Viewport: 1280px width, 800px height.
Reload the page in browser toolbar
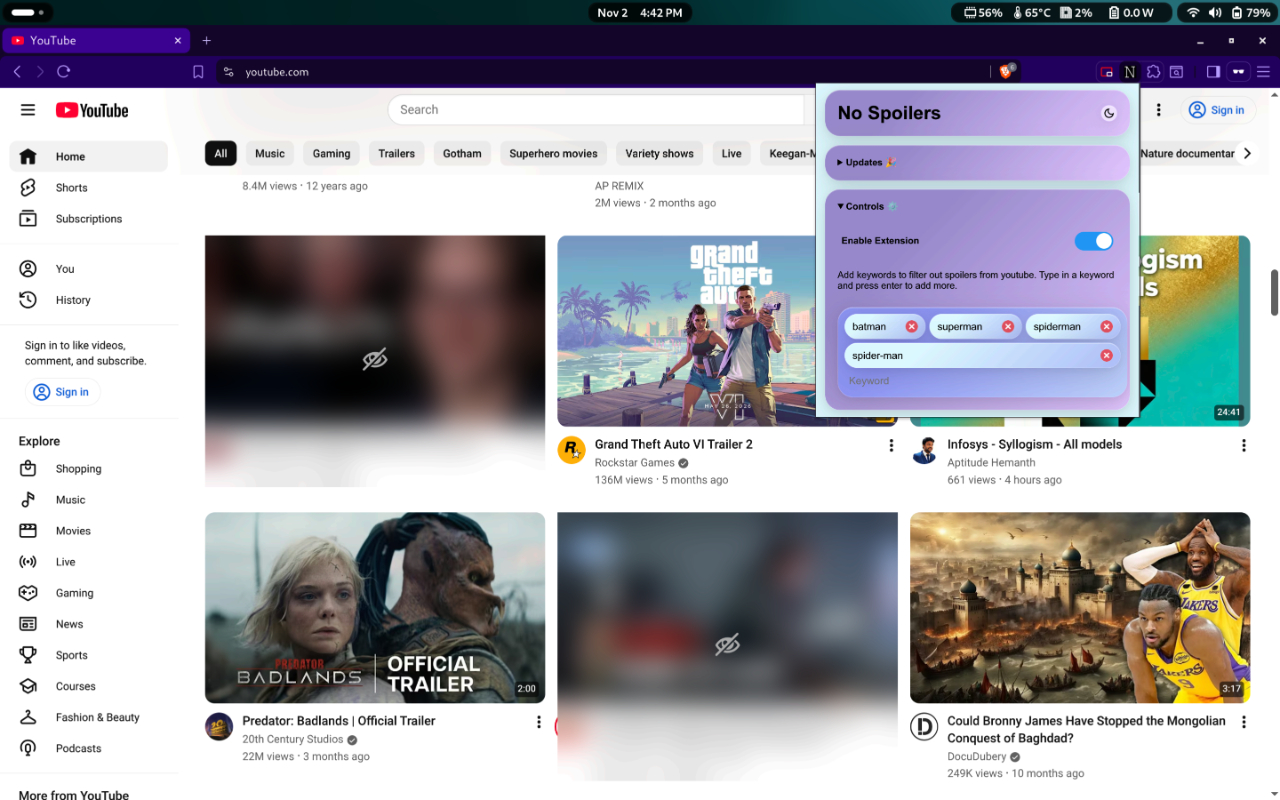[x=63, y=72]
